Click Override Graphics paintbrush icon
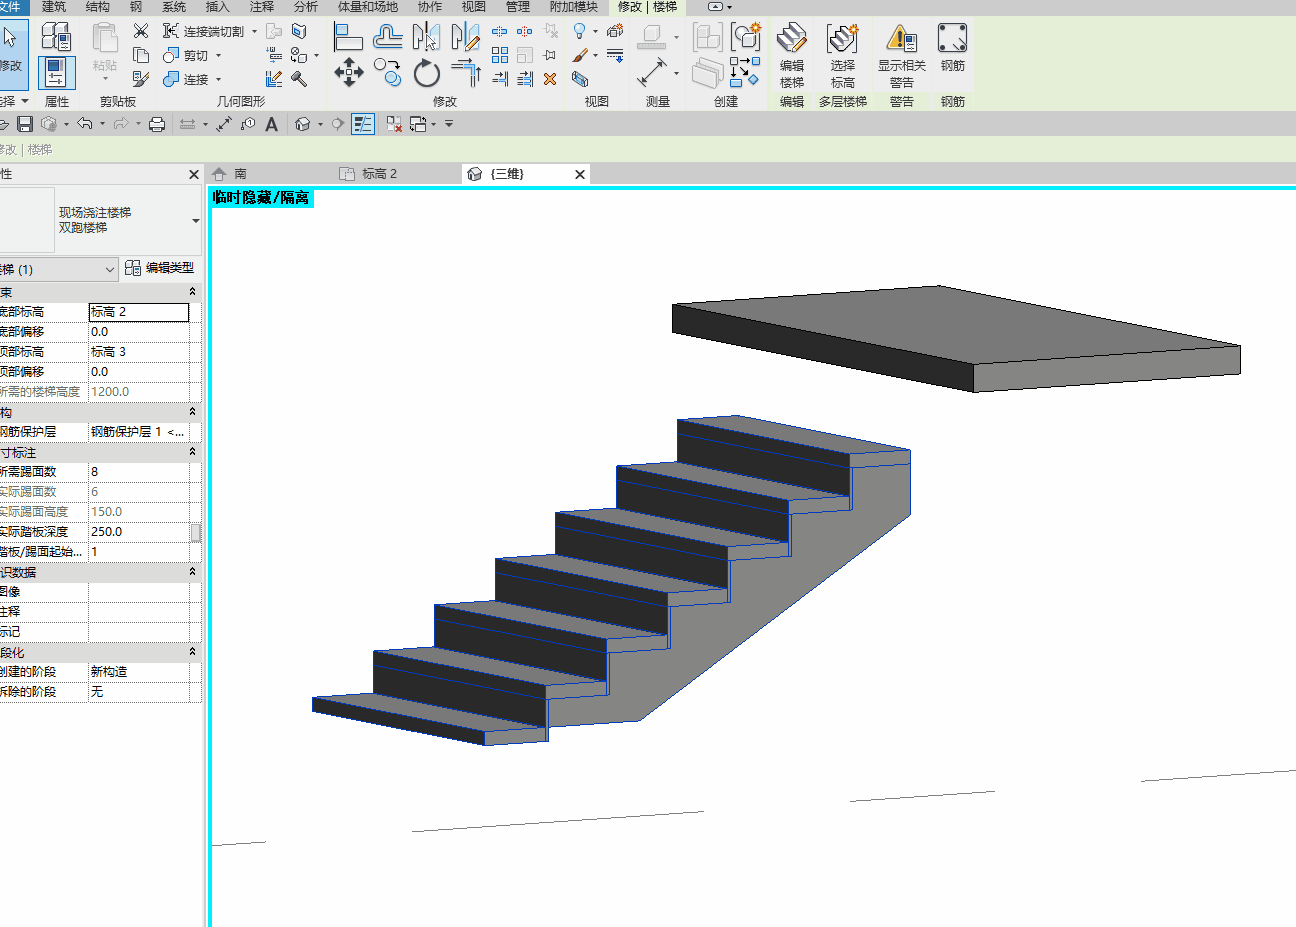The height and width of the screenshot is (927, 1296). pyautogui.click(x=580, y=55)
